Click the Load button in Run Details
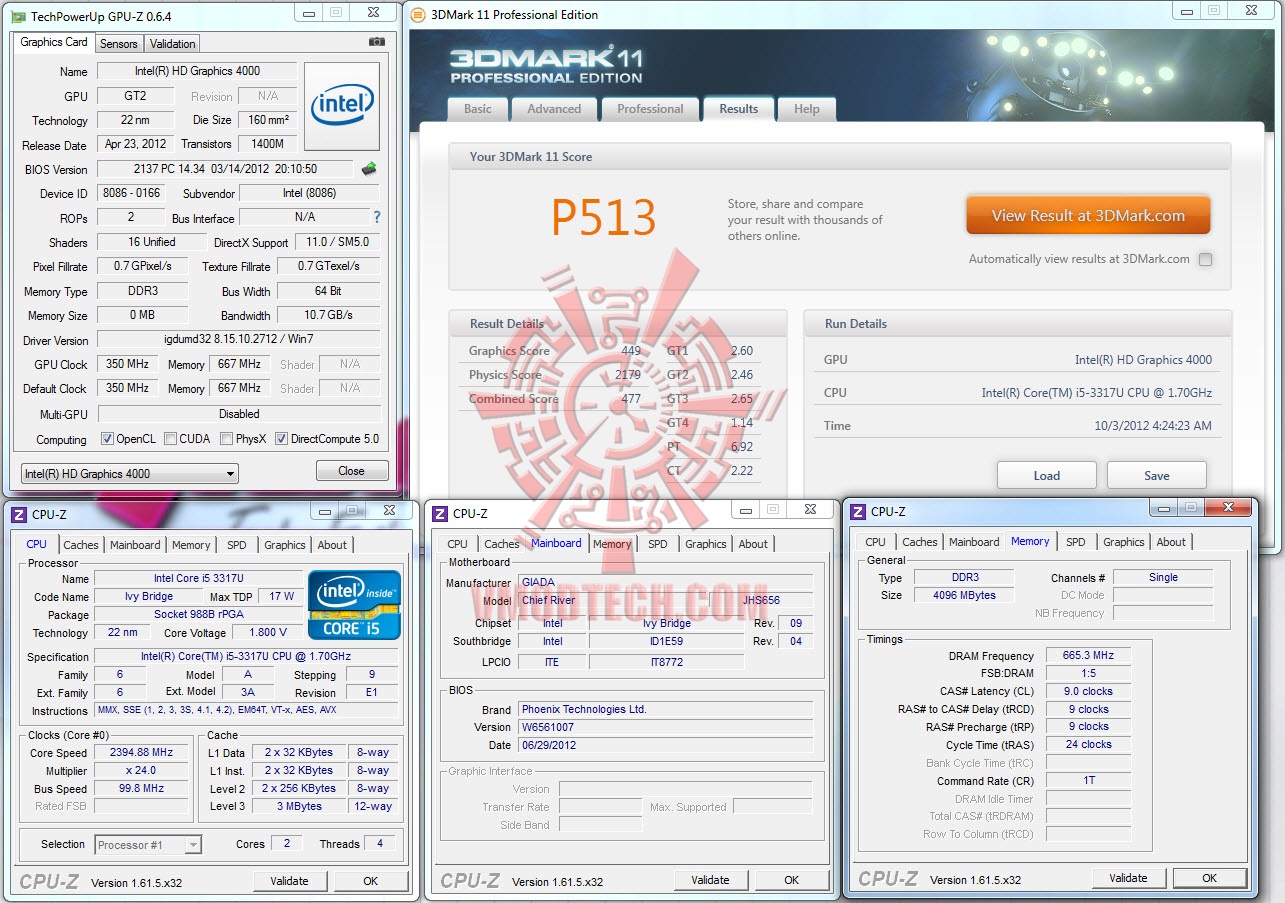1285x903 pixels. [x=1047, y=475]
